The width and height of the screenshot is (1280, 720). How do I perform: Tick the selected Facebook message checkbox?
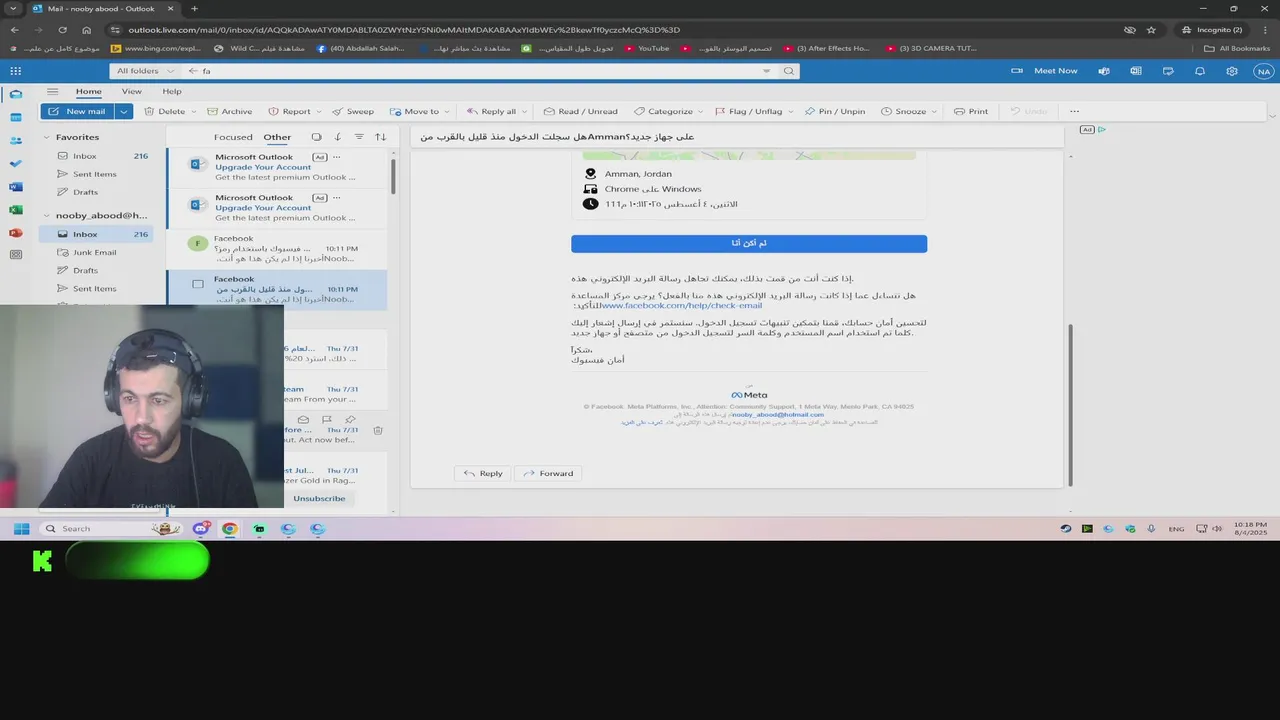(x=198, y=284)
